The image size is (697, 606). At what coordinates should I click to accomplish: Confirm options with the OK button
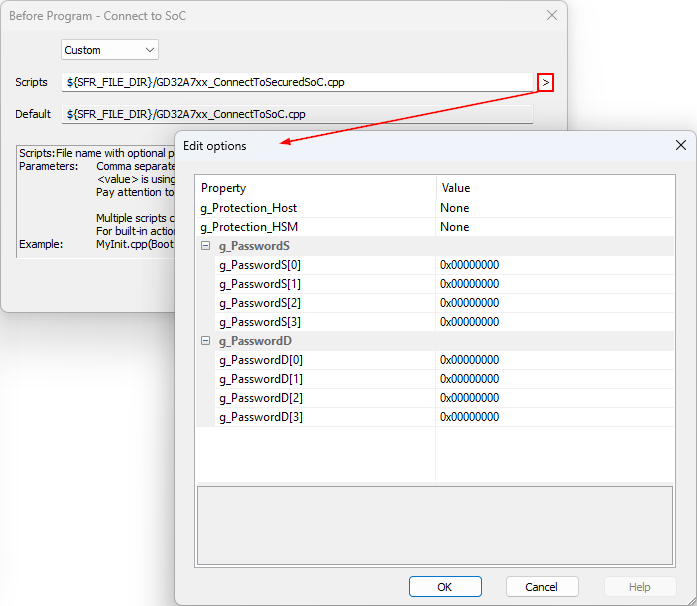click(445, 587)
